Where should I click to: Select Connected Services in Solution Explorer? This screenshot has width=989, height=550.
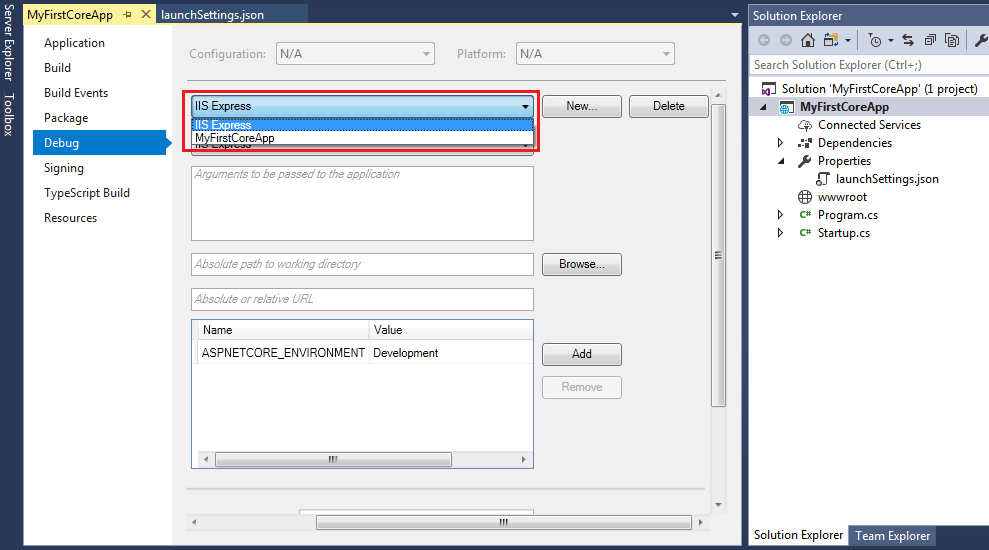(869, 125)
